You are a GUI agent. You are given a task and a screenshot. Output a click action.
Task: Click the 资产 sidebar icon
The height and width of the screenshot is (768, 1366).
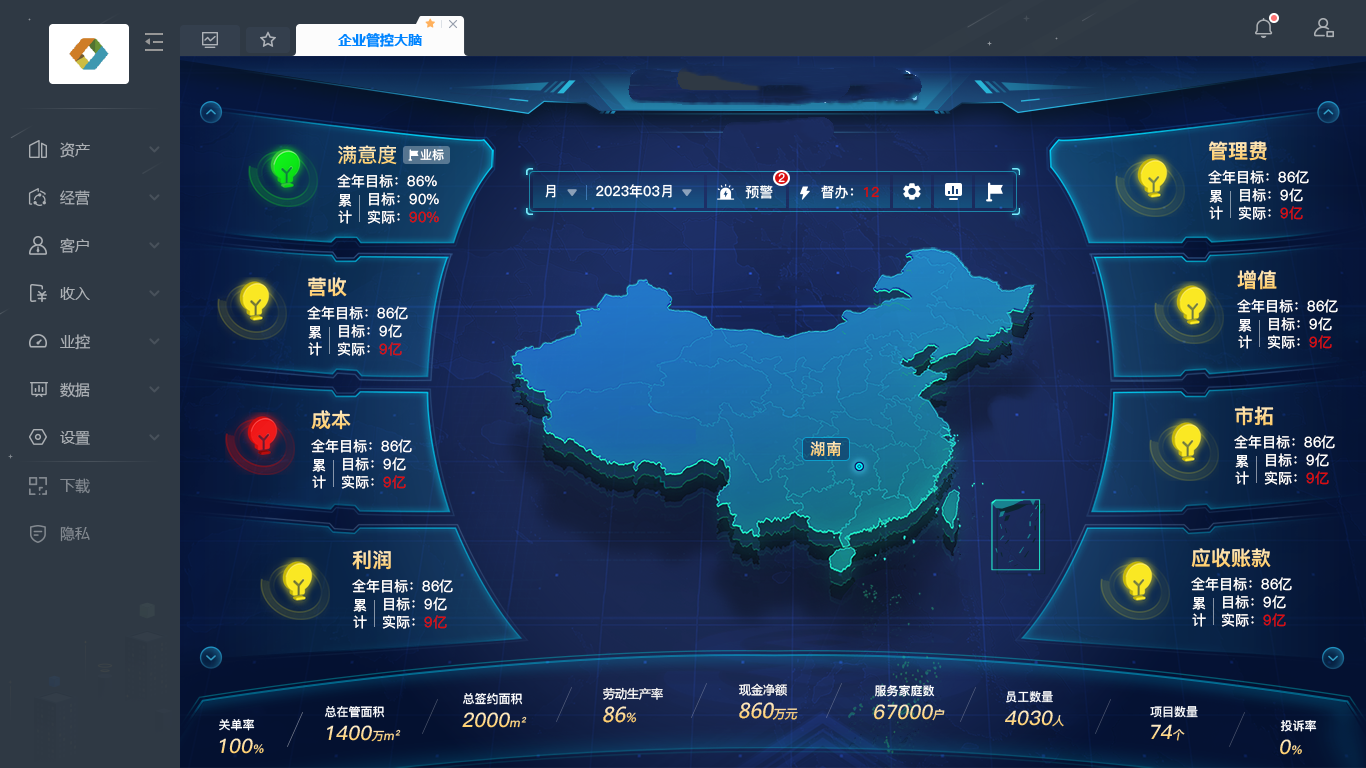pos(38,149)
